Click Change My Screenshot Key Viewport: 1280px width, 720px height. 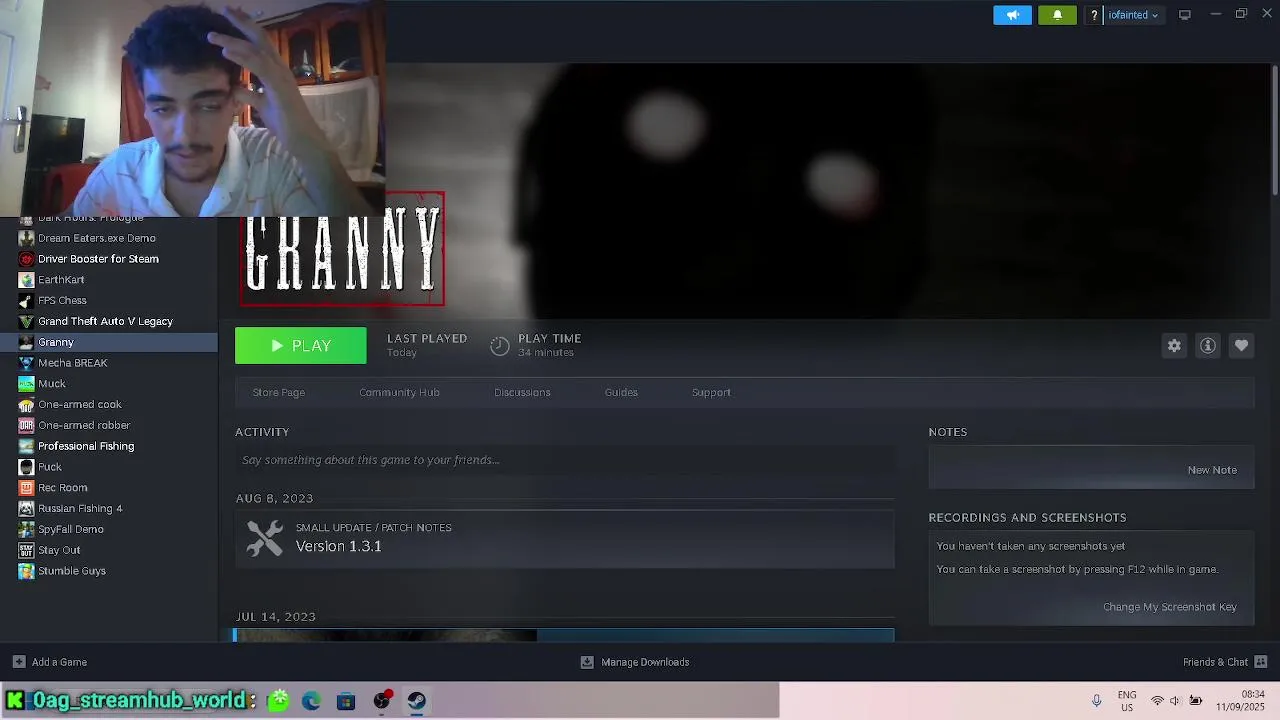1170,607
